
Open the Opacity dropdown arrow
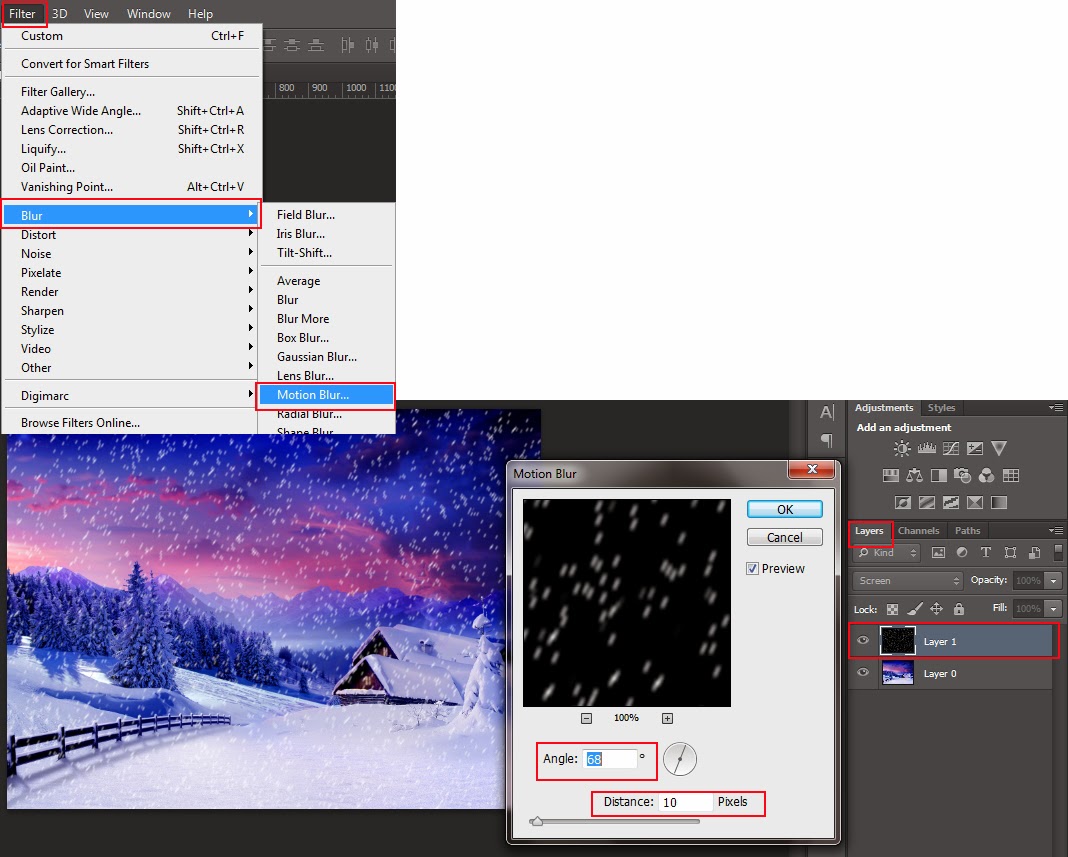(1053, 580)
